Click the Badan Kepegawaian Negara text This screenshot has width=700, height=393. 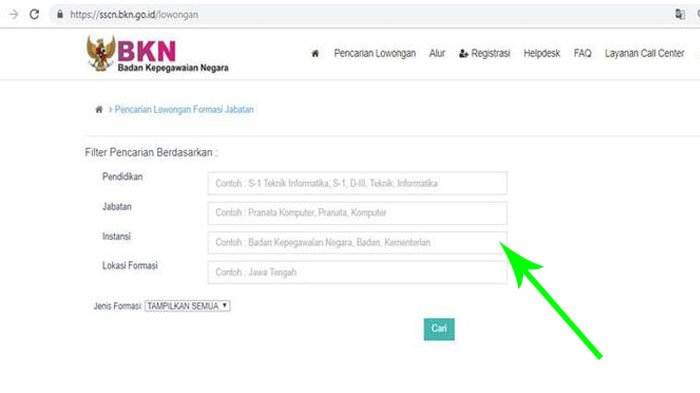(x=173, y=68)
